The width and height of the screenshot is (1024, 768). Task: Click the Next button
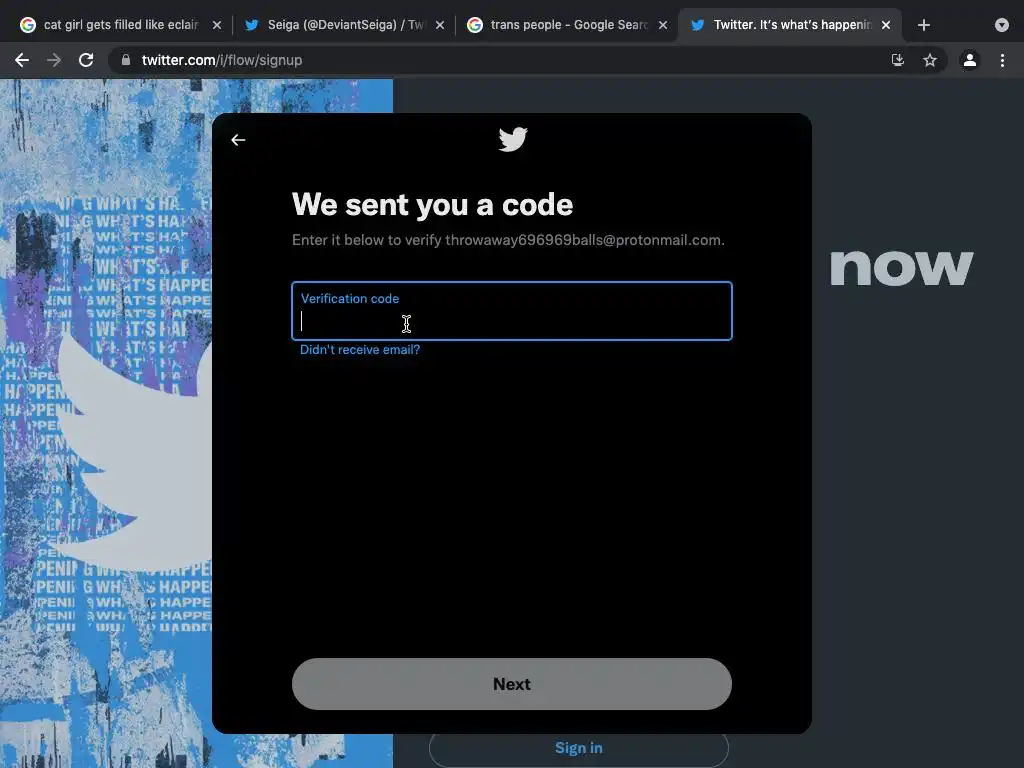click(512, 684)
